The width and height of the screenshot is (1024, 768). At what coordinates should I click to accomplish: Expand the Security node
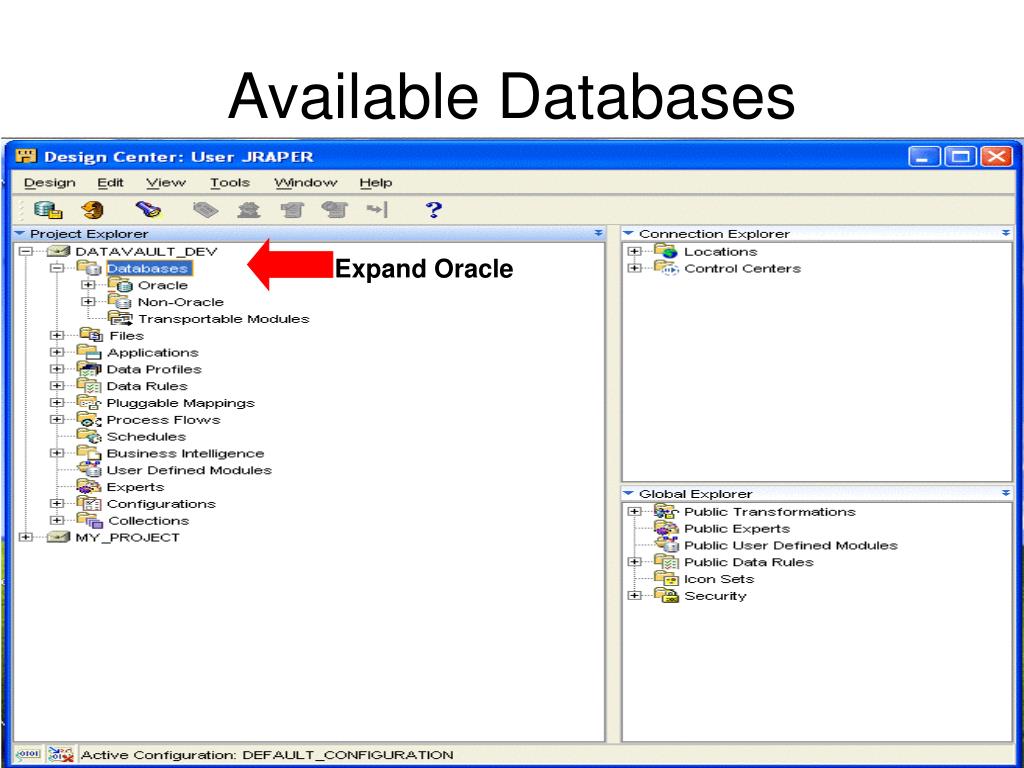click(633, 596)
